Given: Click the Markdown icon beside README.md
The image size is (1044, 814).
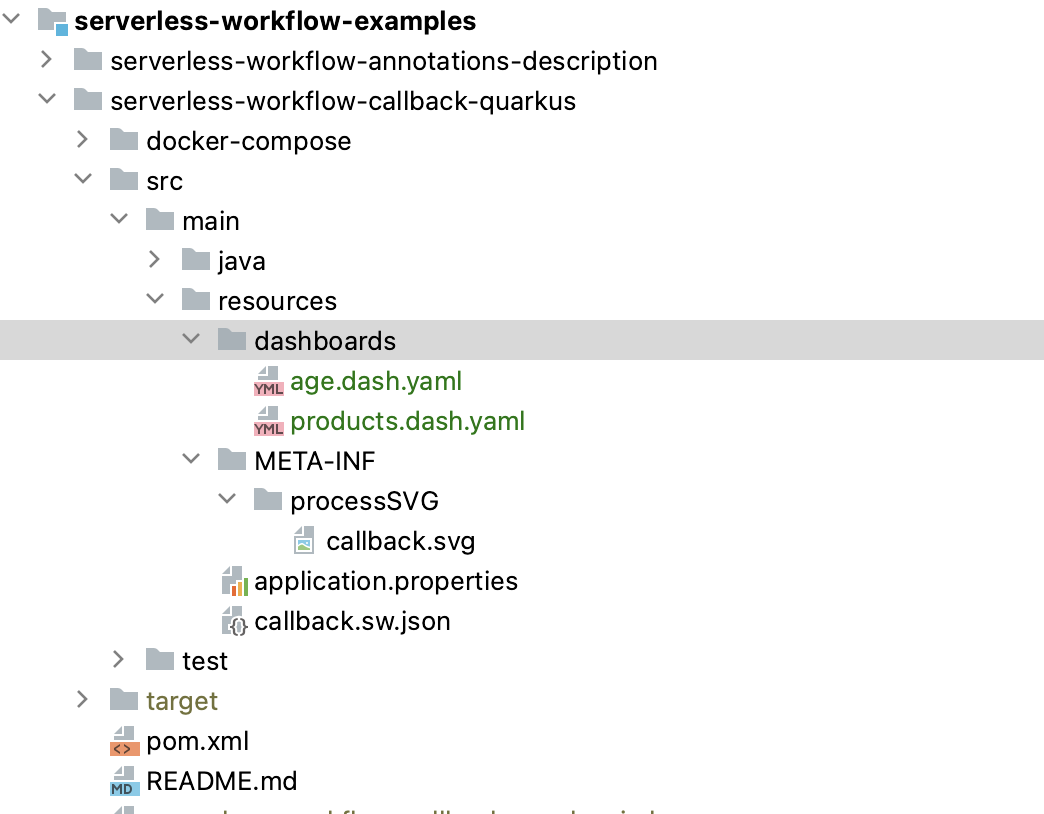Looking at the screenshot, I should [x=123, y=781].
